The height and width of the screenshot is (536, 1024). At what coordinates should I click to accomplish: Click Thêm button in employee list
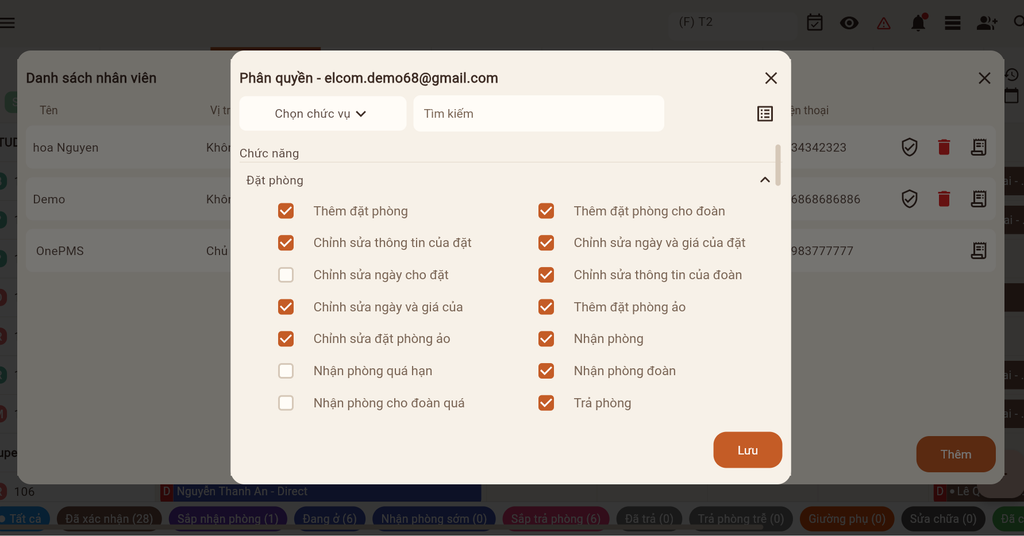(x=956, y=454)
